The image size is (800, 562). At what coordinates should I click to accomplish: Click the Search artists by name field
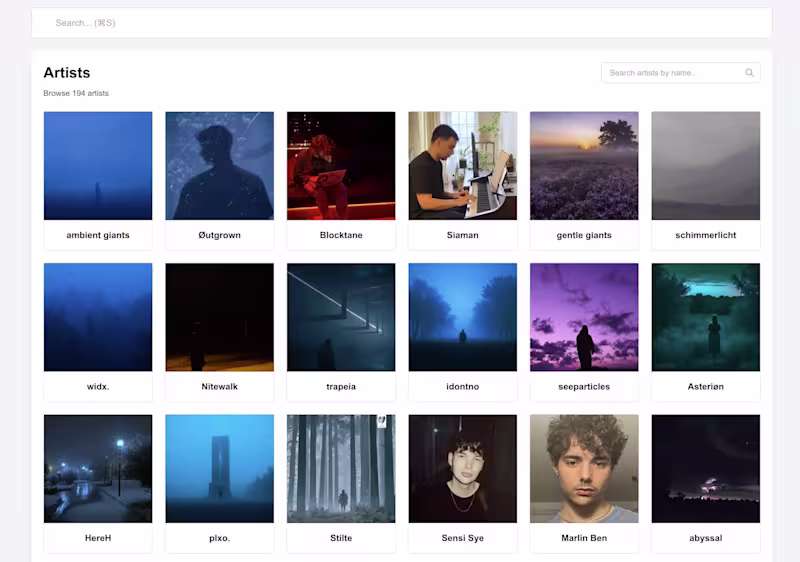pyautogui.click(x=681, y=73)
